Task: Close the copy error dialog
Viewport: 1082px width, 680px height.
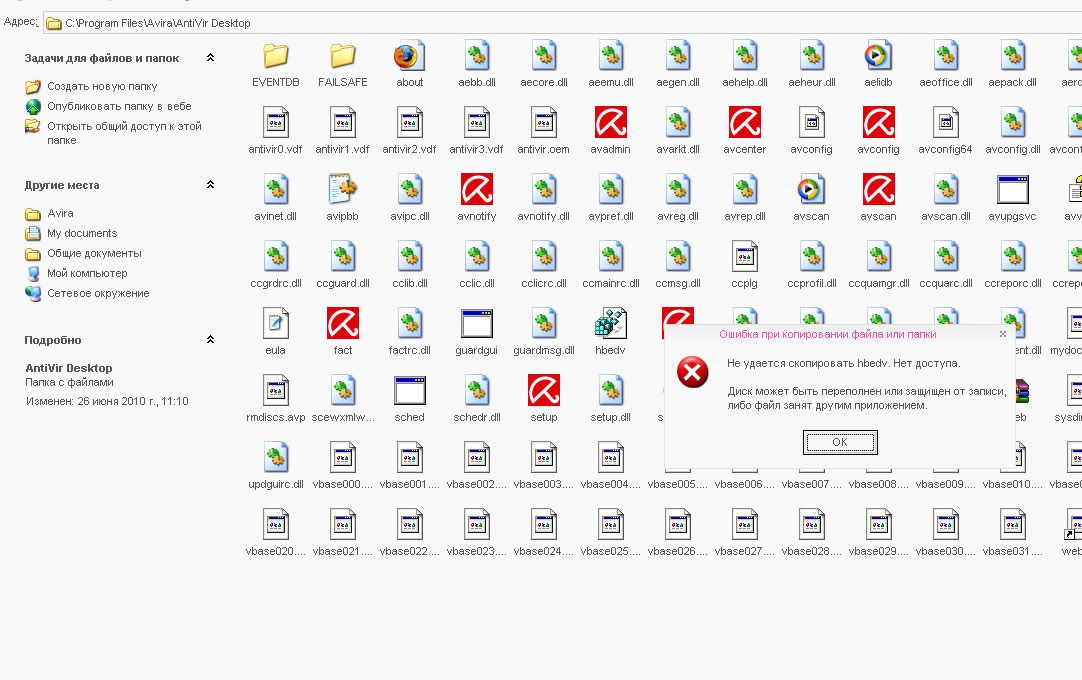Action: (x=1003, y=334)
